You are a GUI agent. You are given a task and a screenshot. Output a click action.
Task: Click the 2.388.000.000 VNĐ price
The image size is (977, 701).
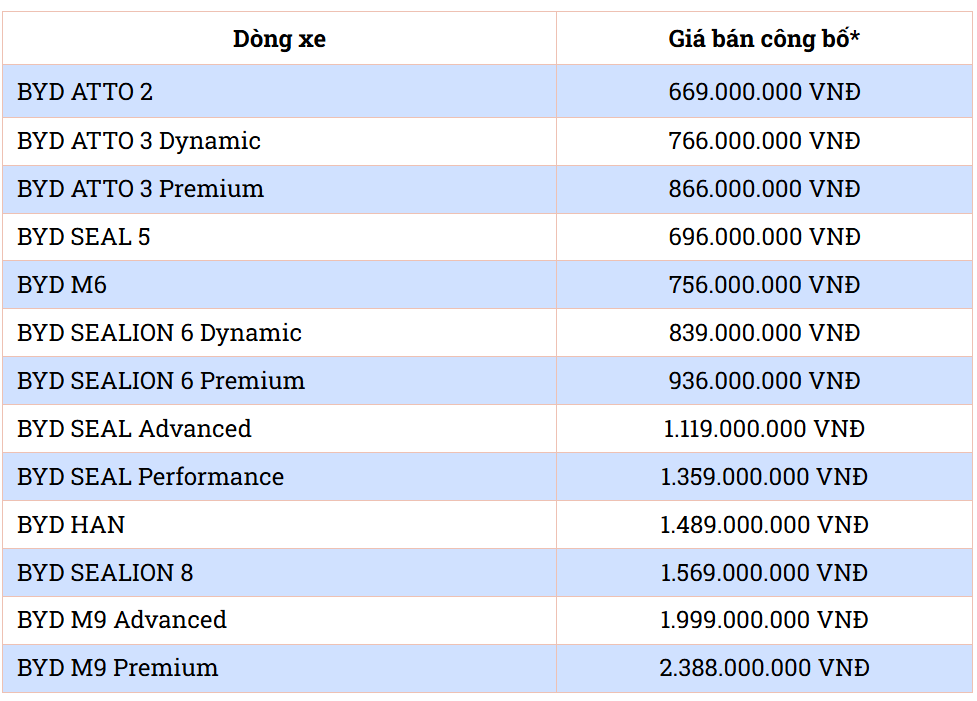coord(764,668)
